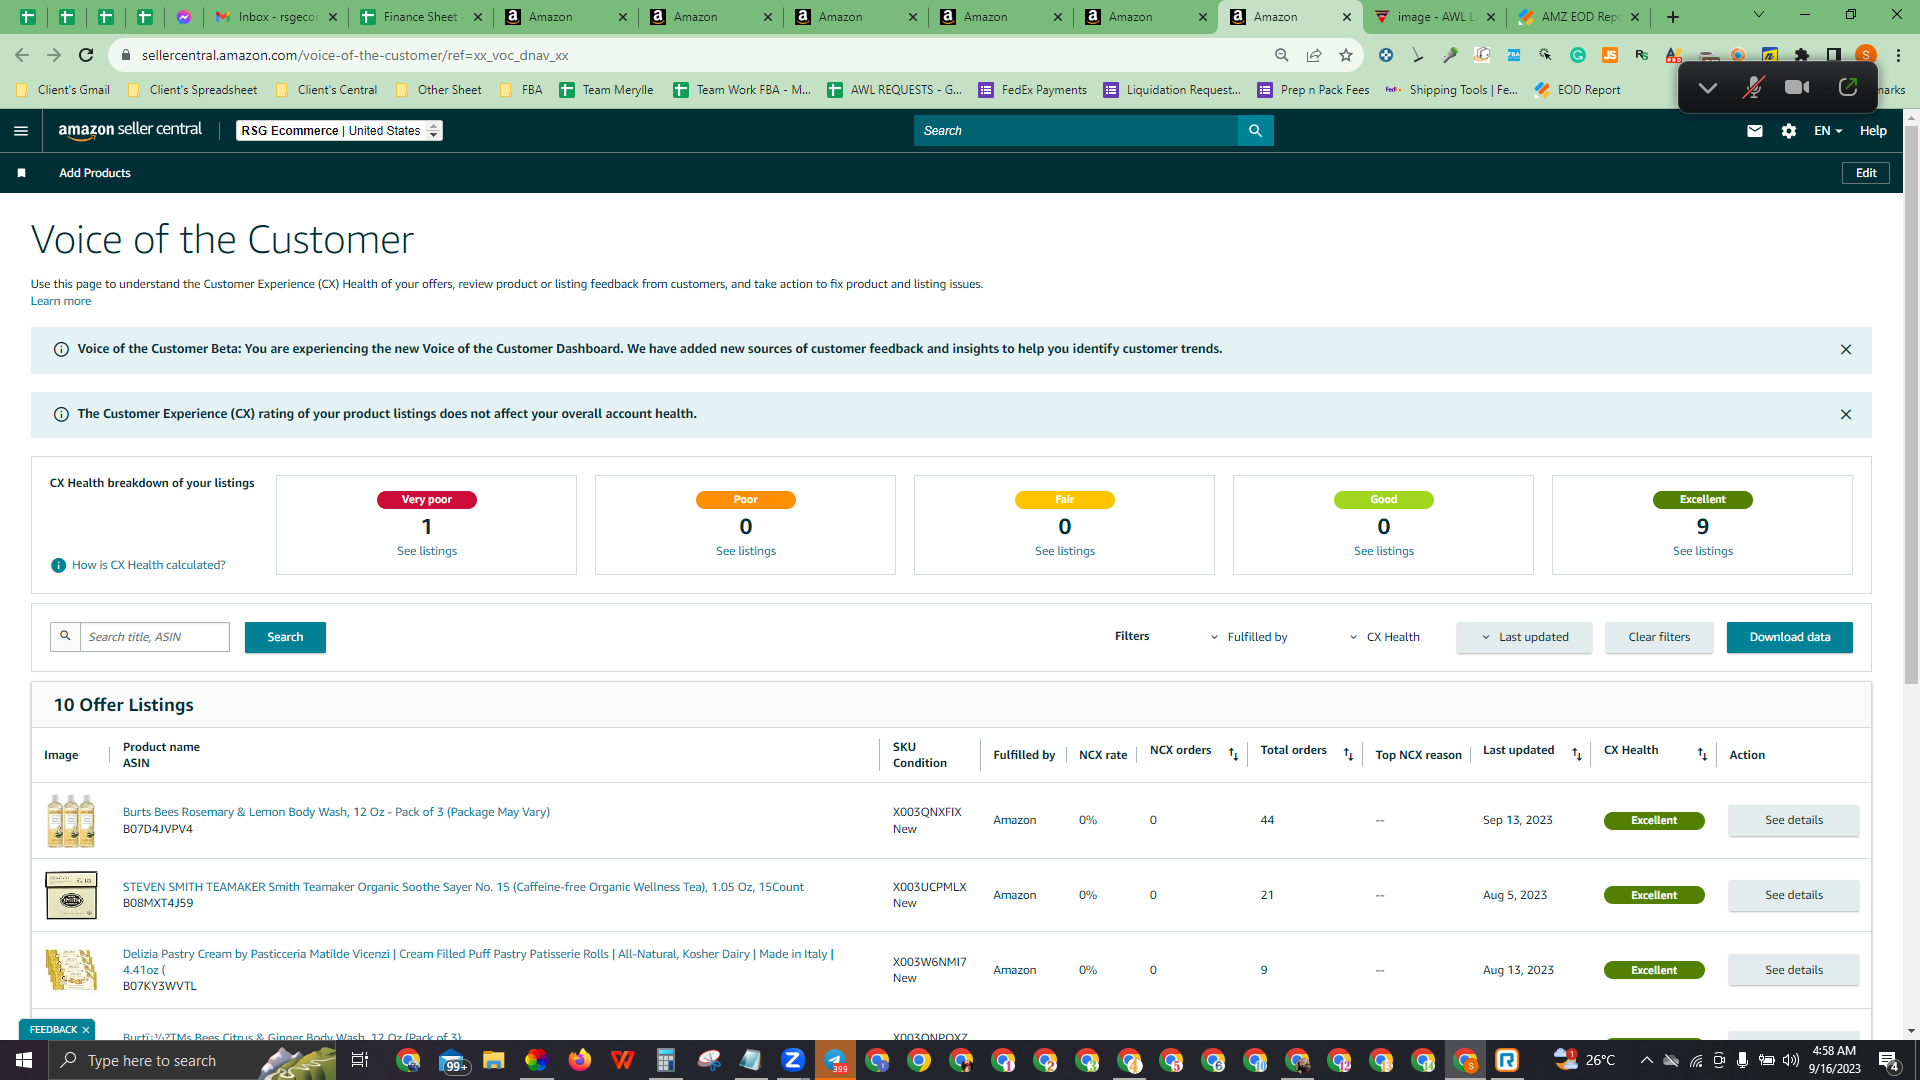The image size is (1920, 1080).
Task: Open the Calculator app in taskbar
Action: click(665, 1060)
